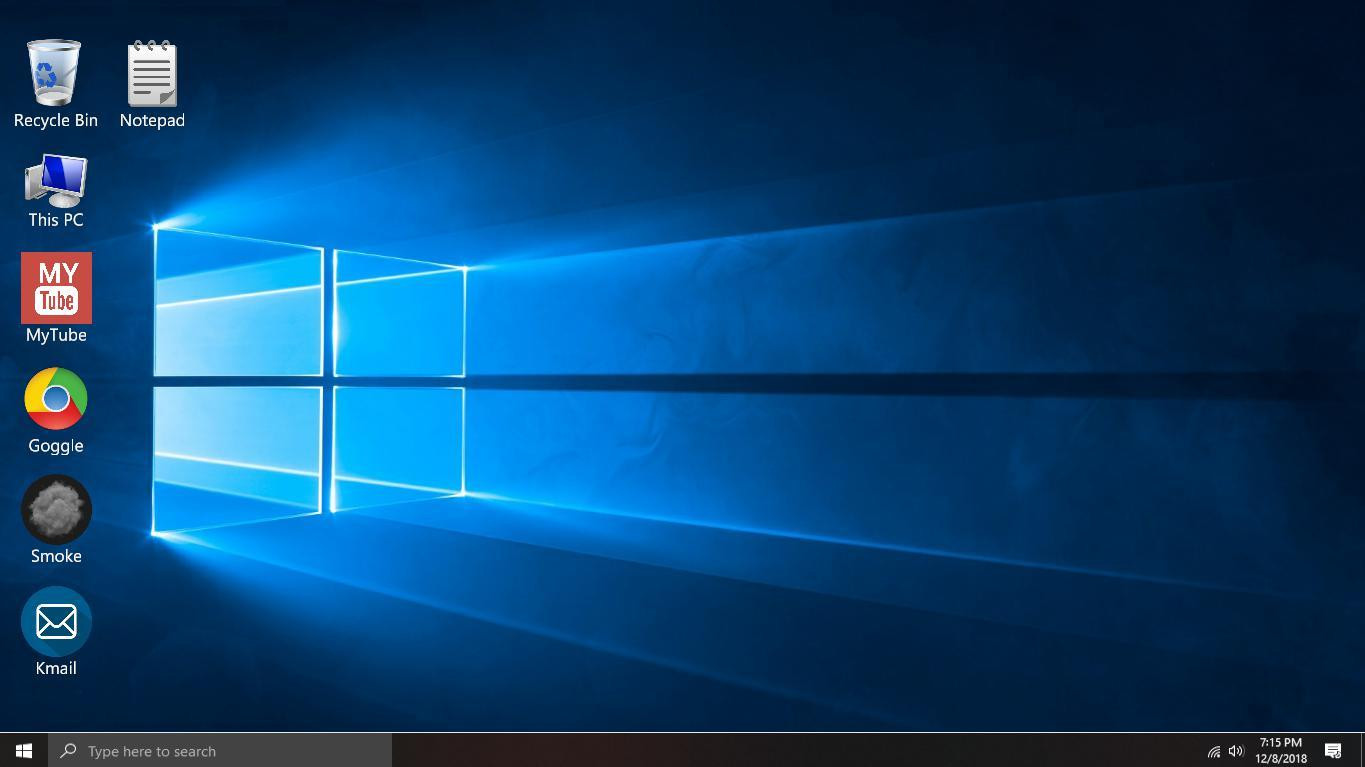Click the Smoke app icon

coord(56,509)
